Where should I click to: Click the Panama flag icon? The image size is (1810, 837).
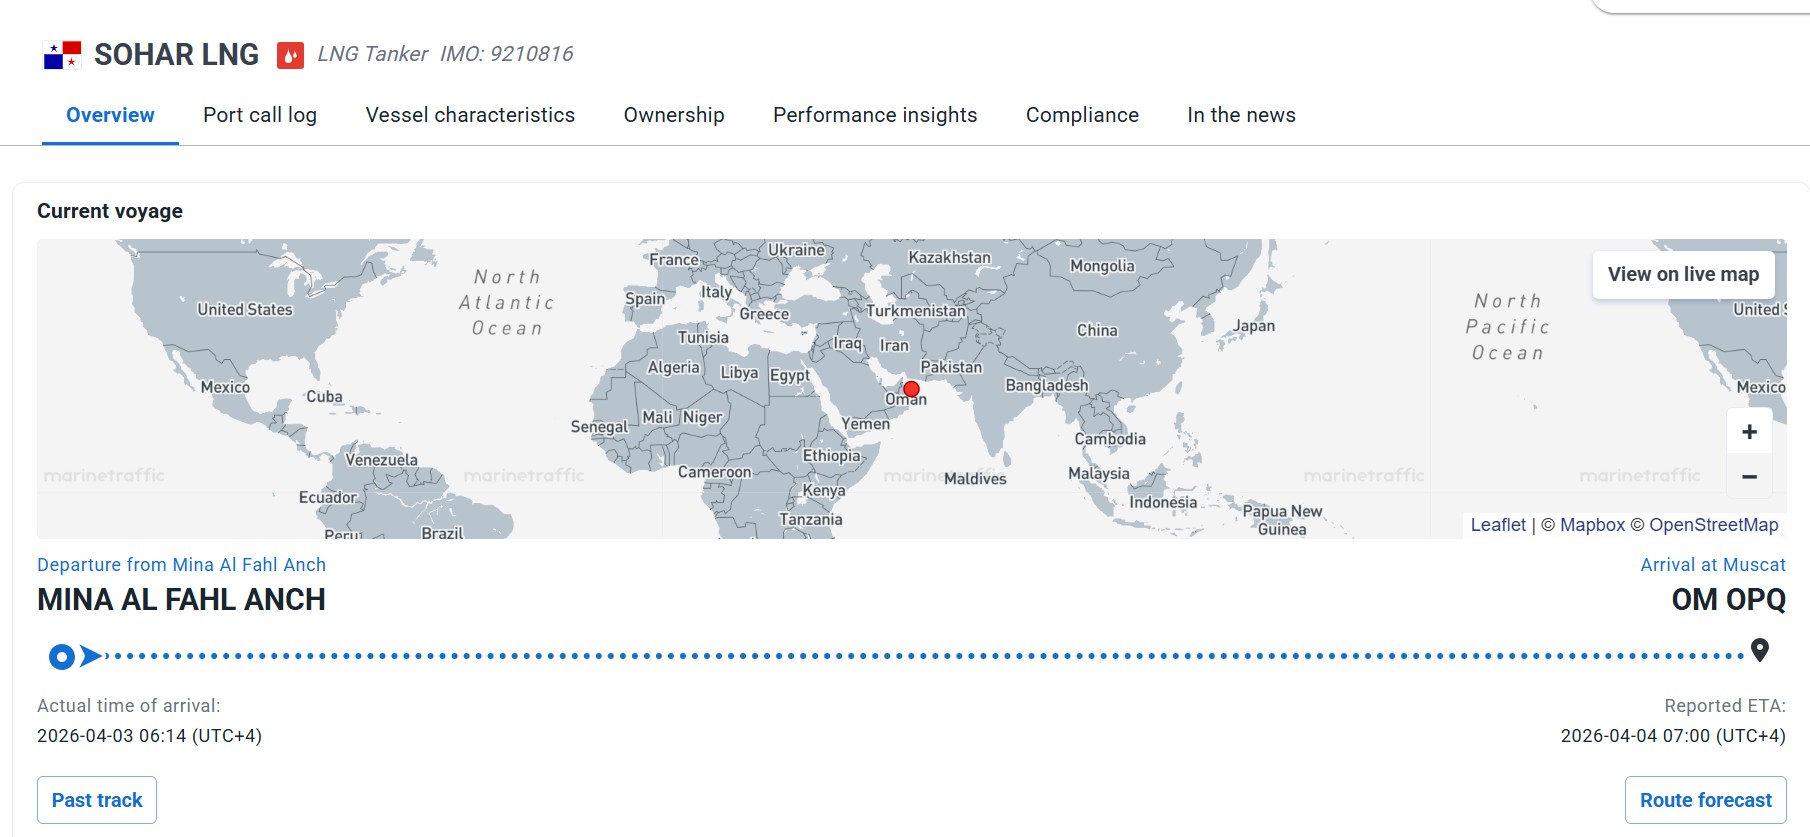click(62, 55)
